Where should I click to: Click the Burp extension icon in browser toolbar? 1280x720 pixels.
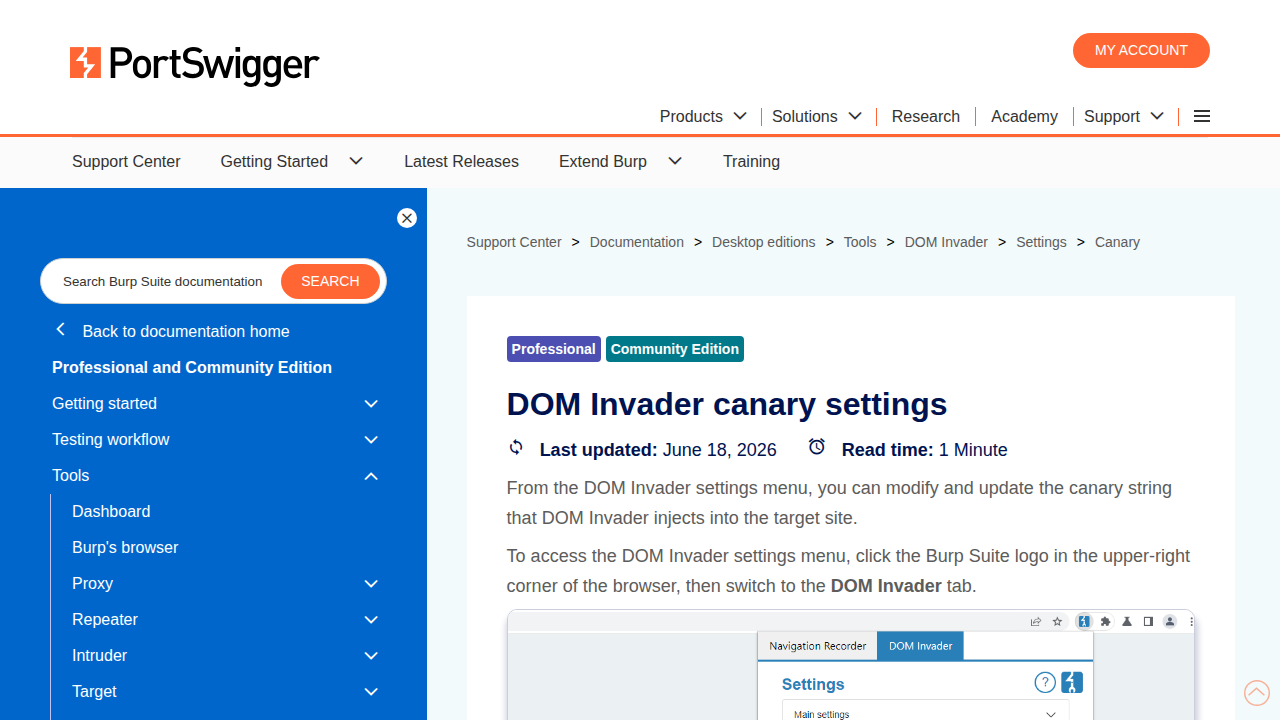(1084, 621)
